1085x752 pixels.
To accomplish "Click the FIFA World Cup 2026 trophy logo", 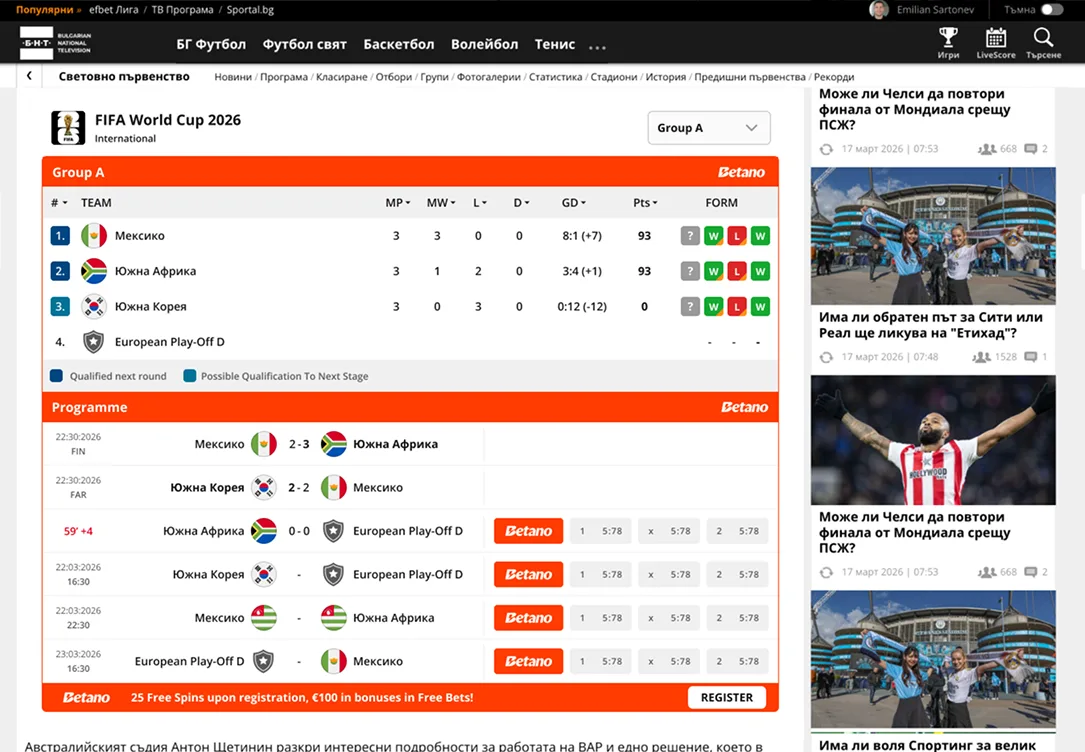I will point(68,127).
